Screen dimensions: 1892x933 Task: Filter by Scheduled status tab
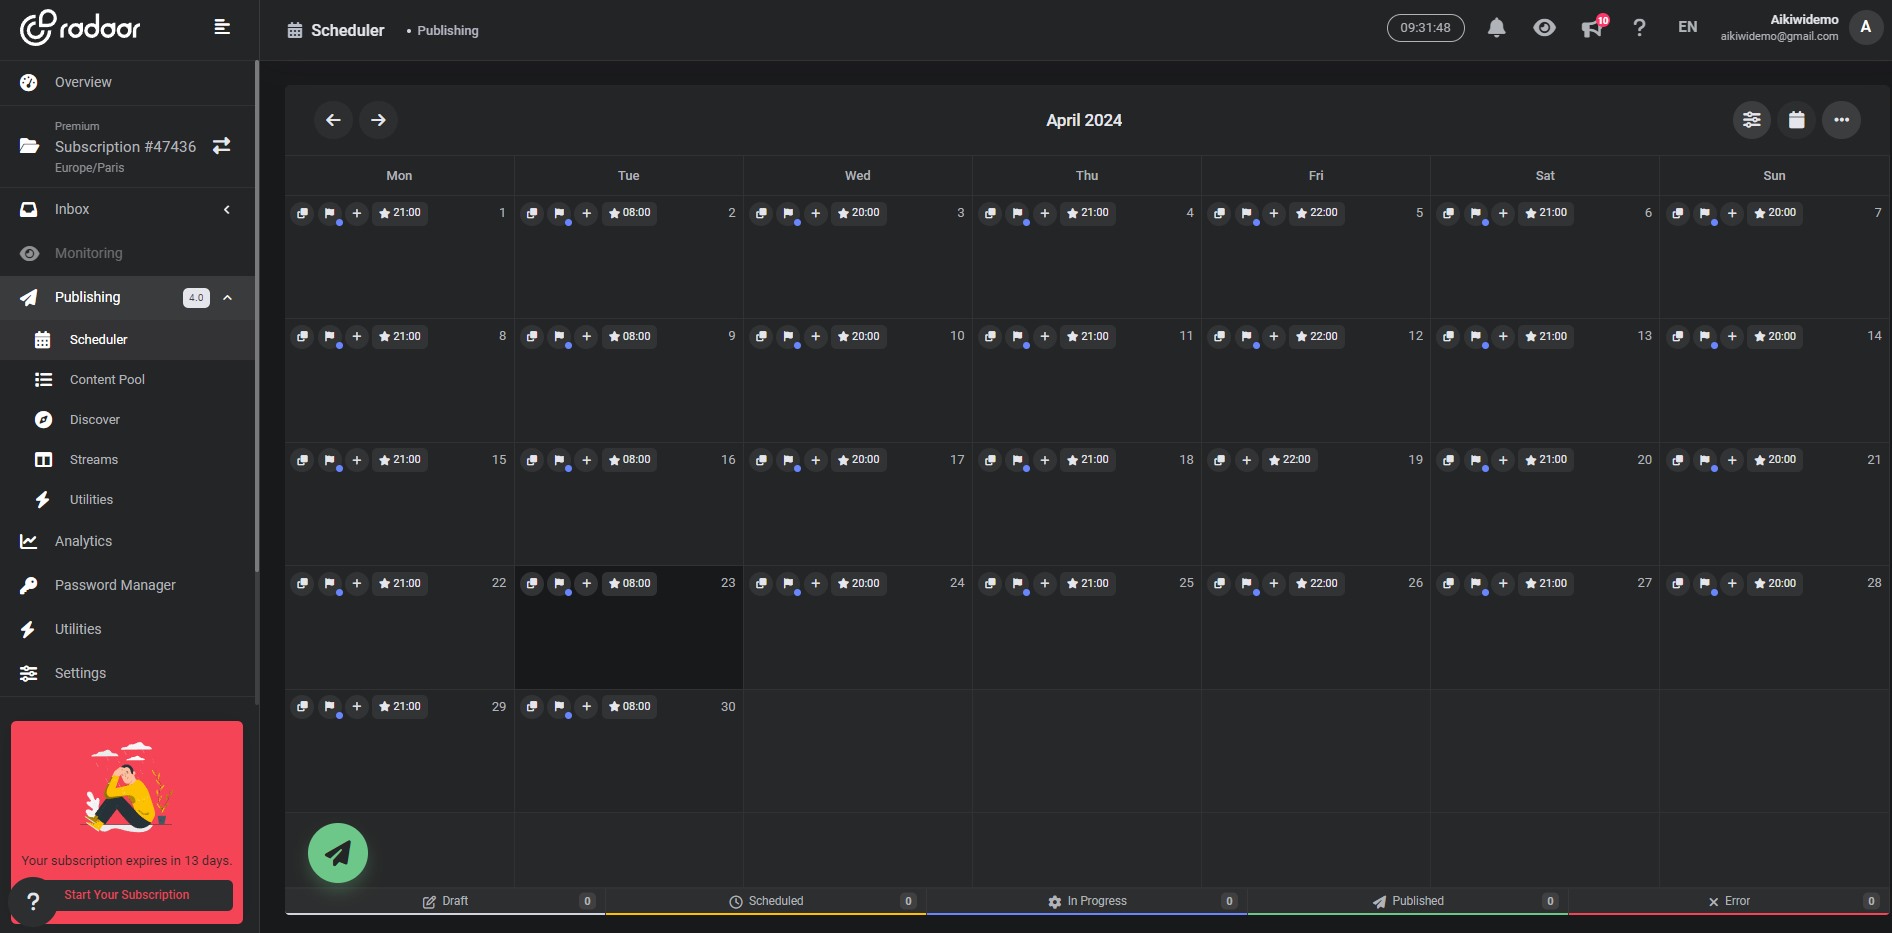[766, 901]
